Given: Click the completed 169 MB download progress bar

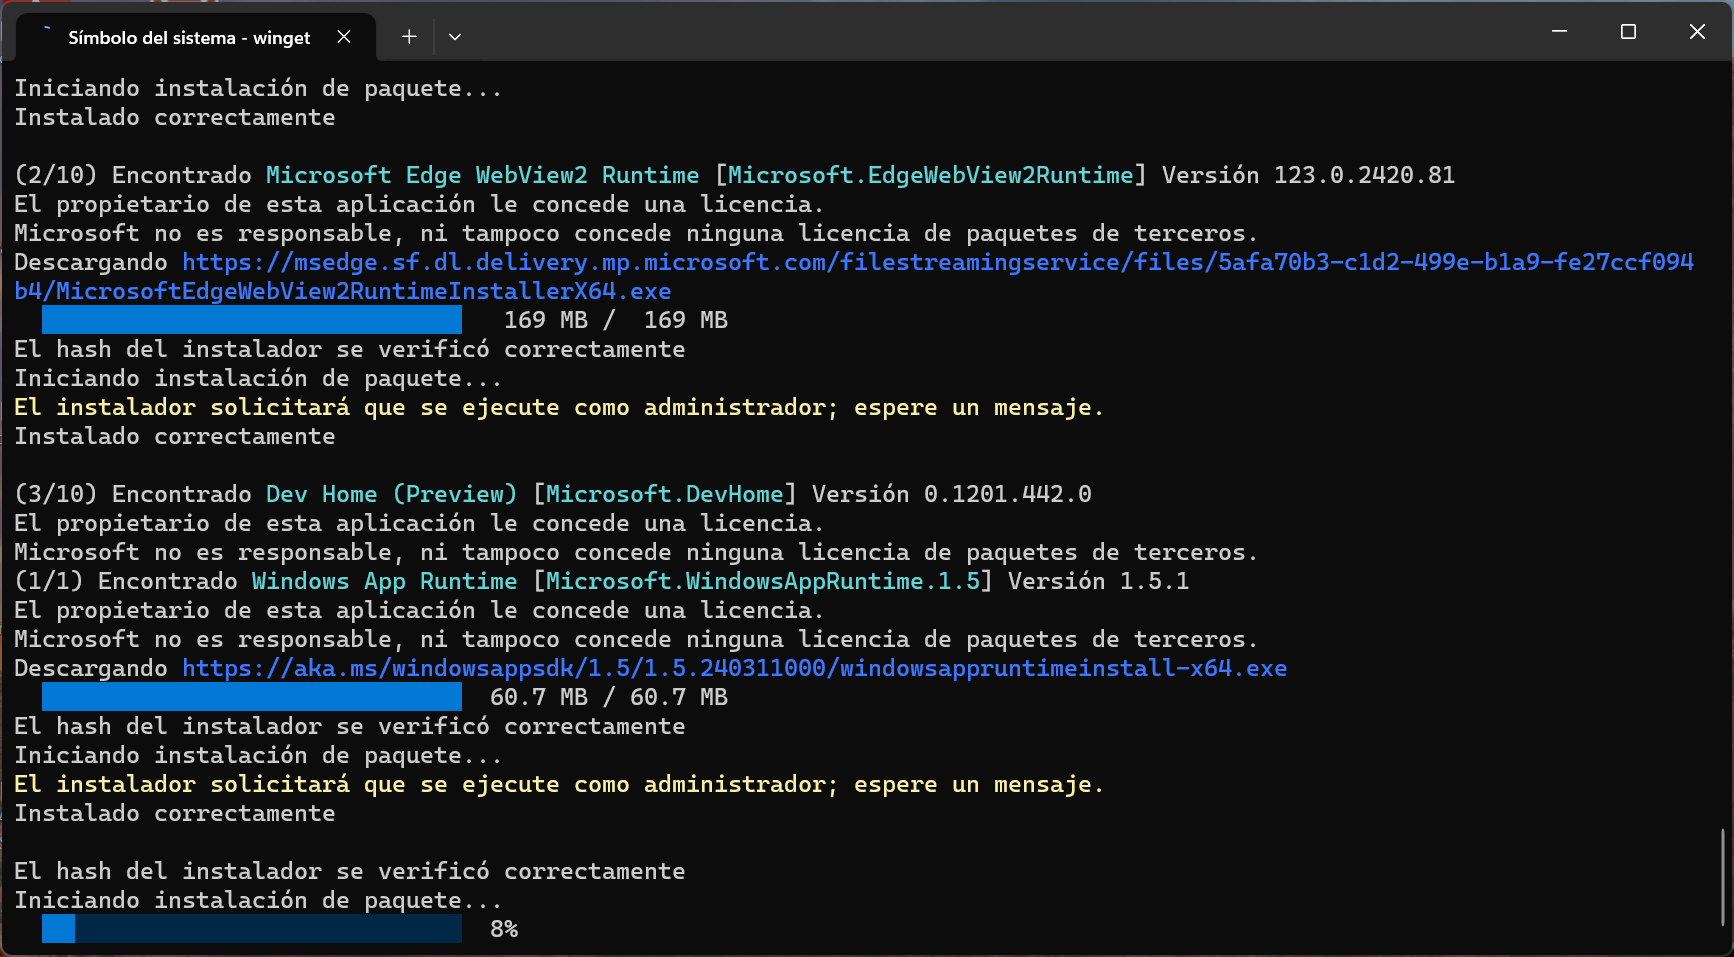Looking at the screenshot, I should 250,320.
